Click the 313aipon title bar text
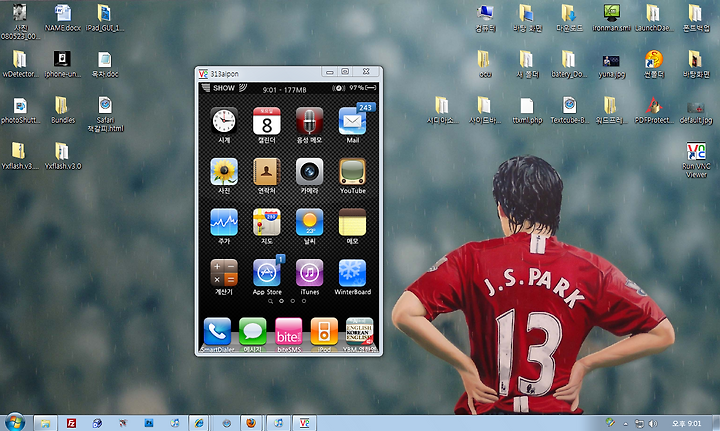This screenshot has width=720, height=431. (225, 73)
